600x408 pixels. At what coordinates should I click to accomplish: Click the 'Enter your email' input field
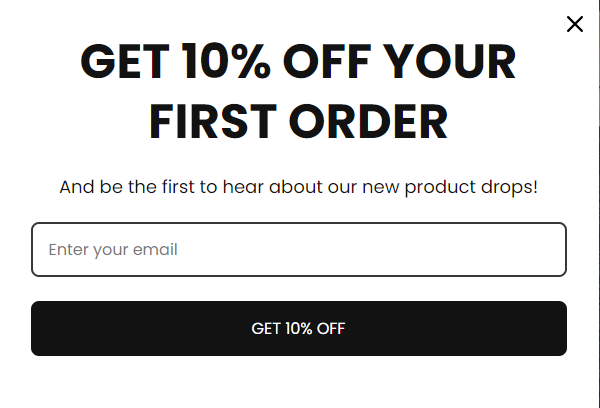[x=299, y=249]
